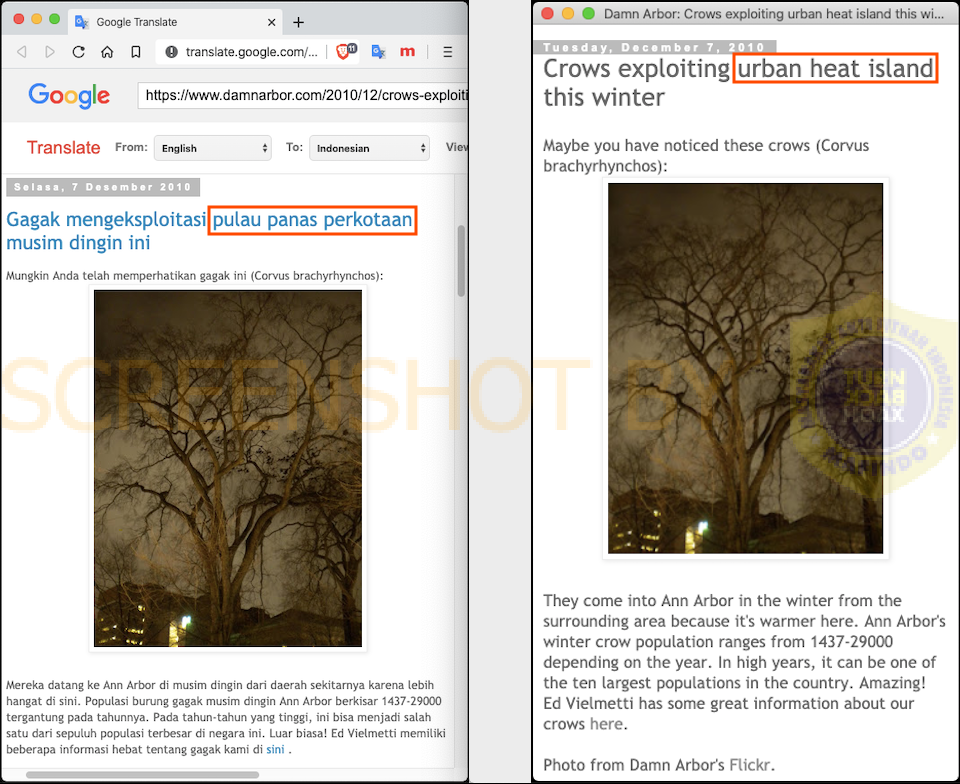
Task: Open the browser hamburger menu
Action: pos(448,52)
